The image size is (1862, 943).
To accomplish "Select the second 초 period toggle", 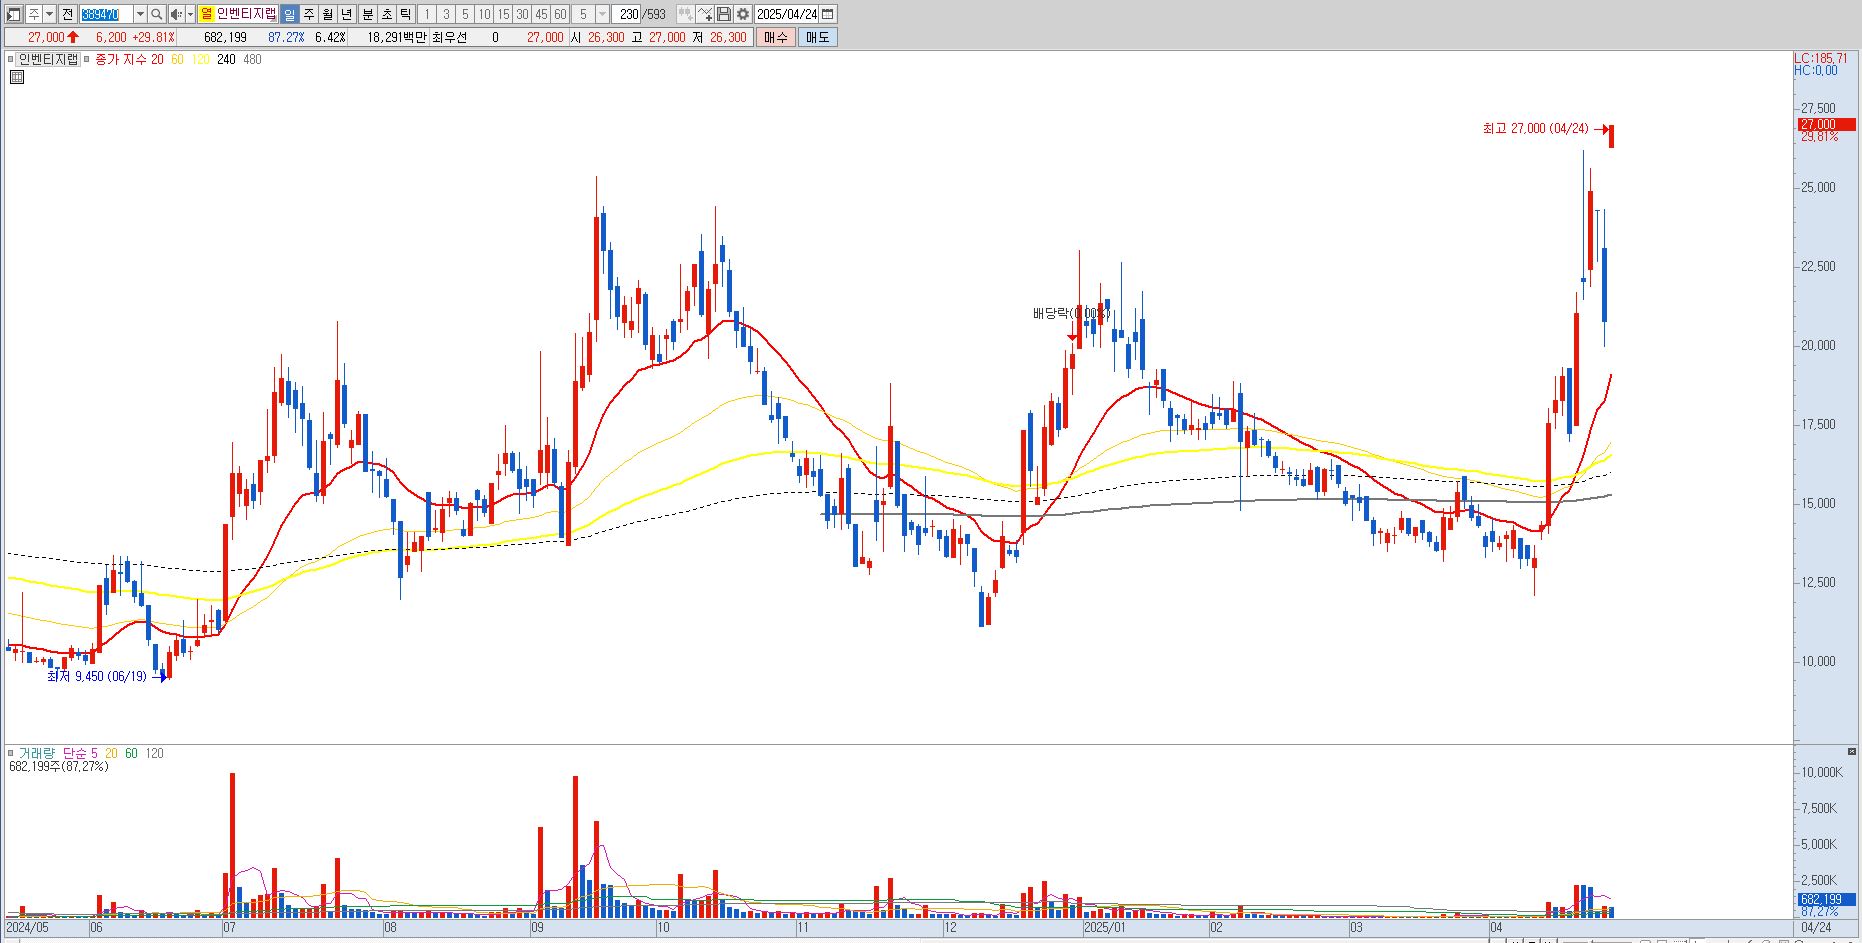I will click(x=386, y=14).
